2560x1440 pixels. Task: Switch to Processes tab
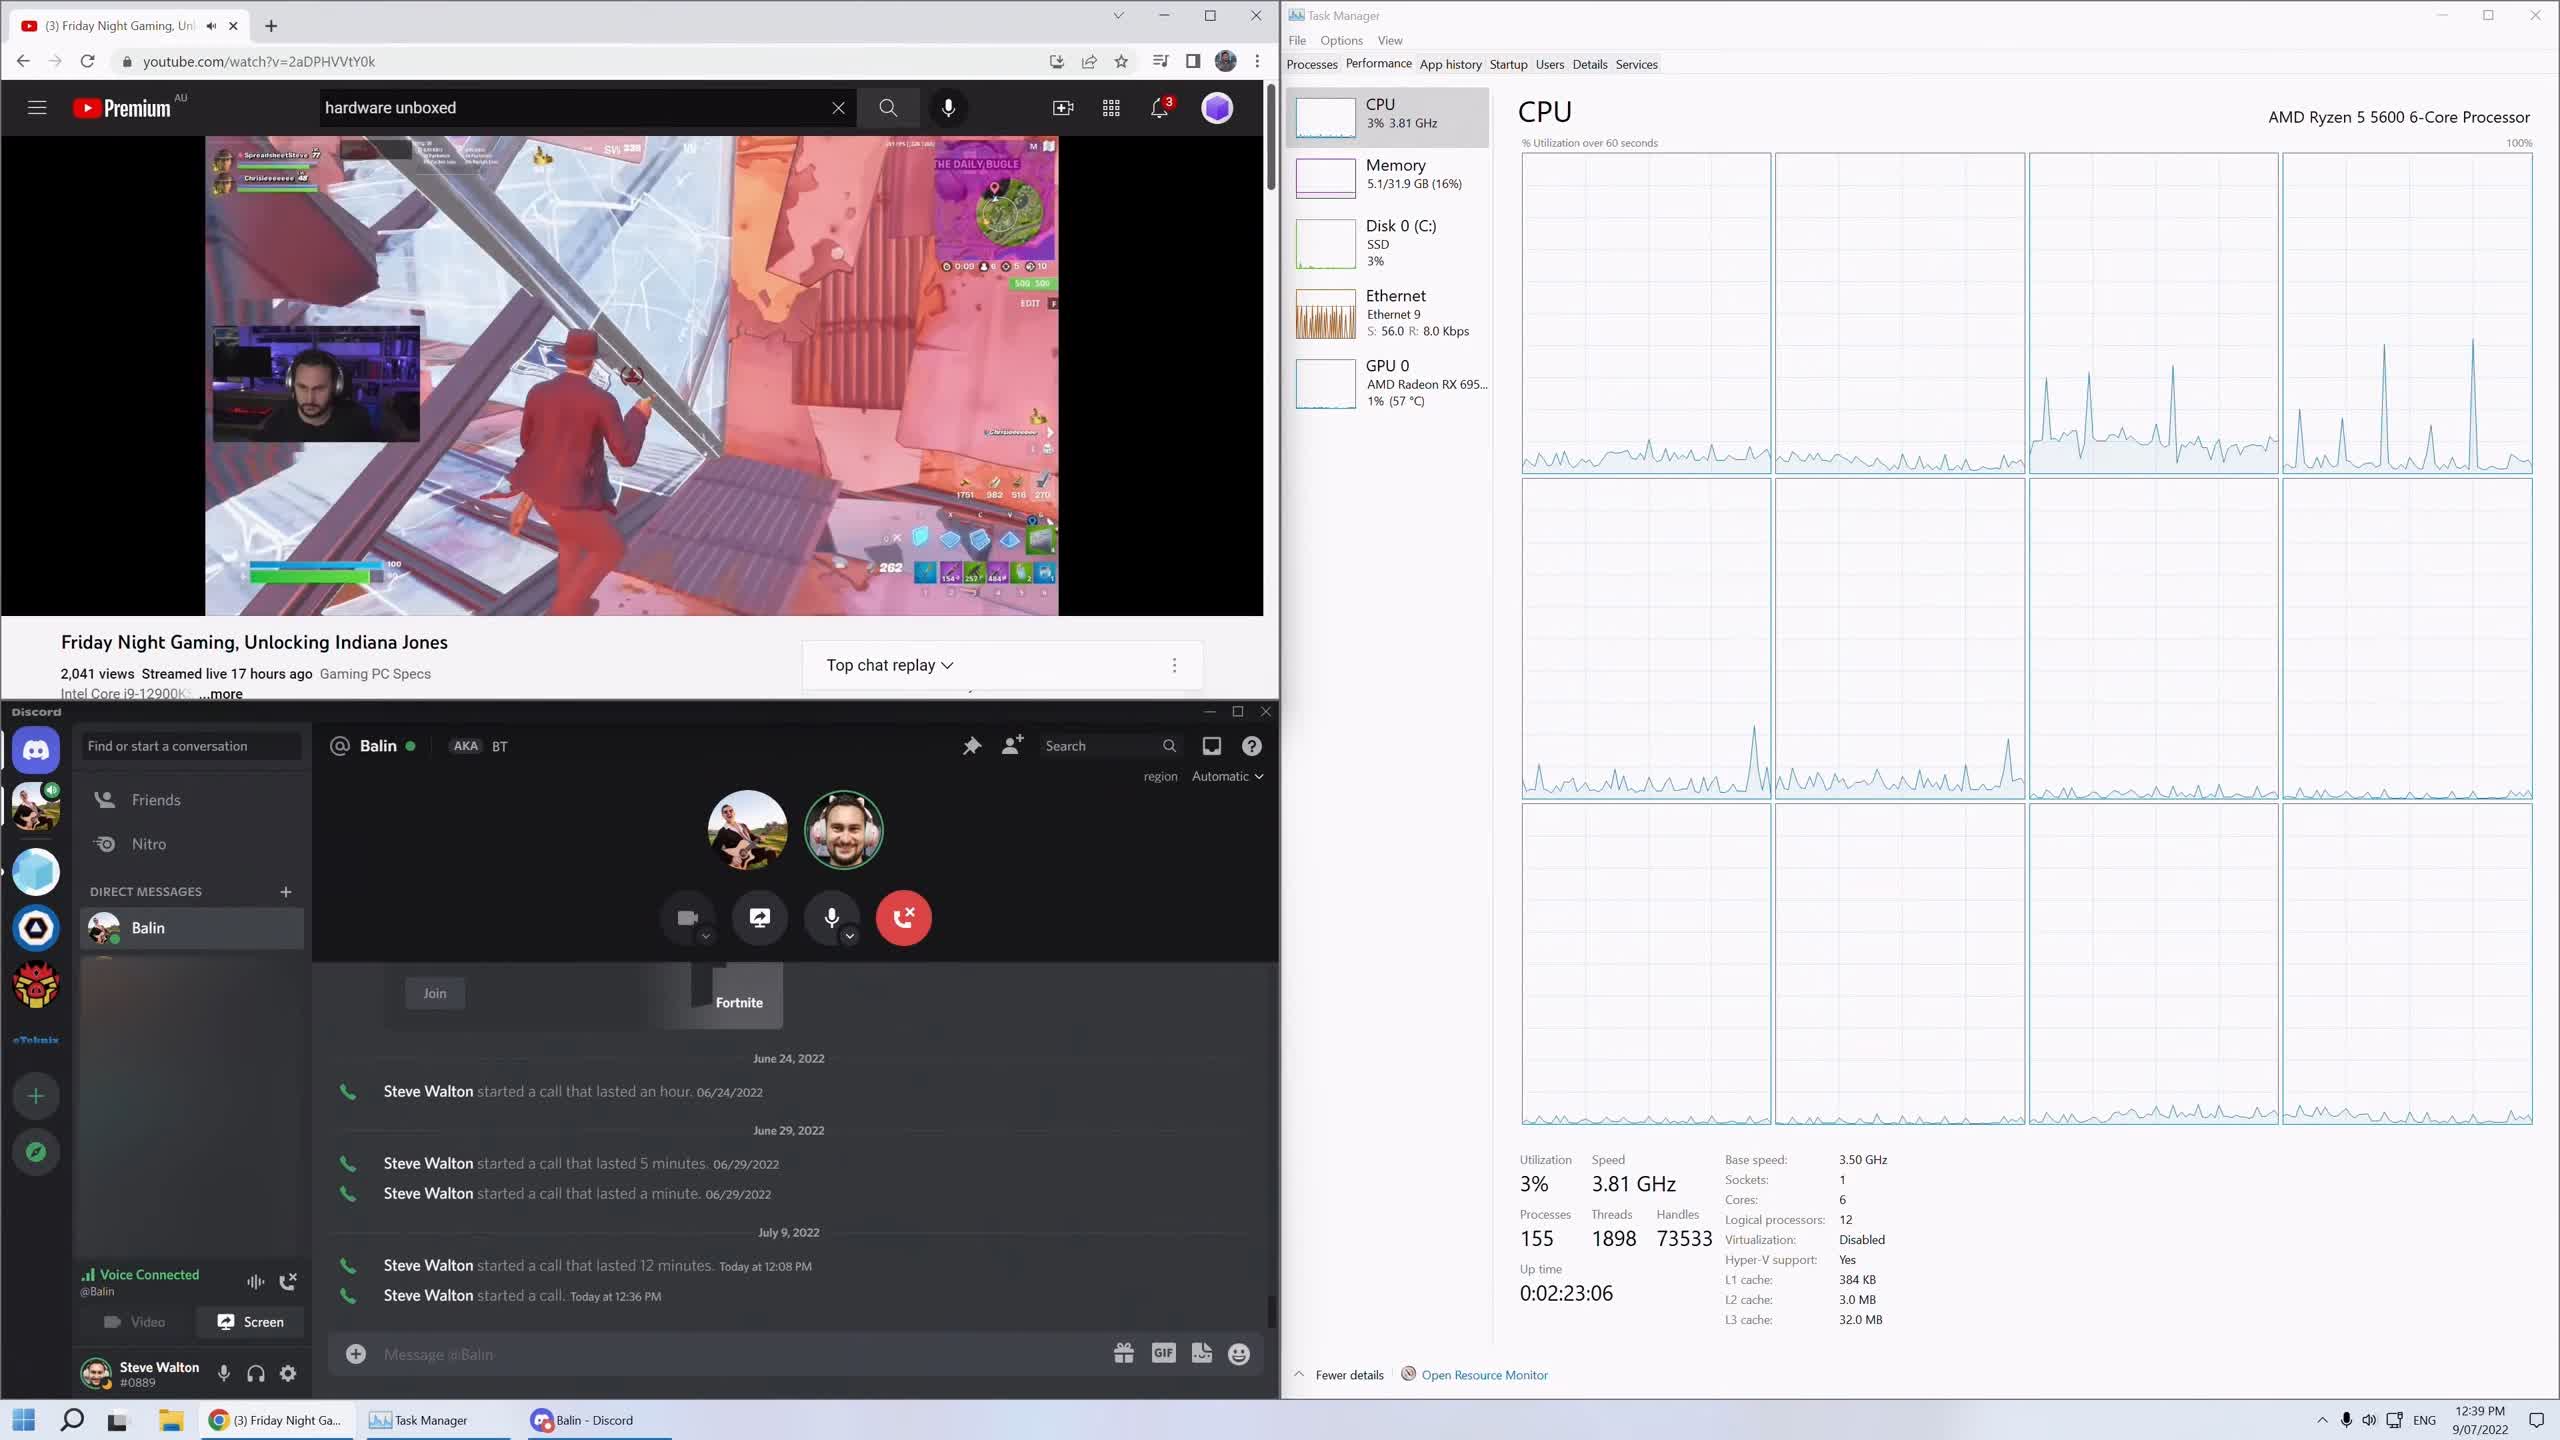point(1311,65)
